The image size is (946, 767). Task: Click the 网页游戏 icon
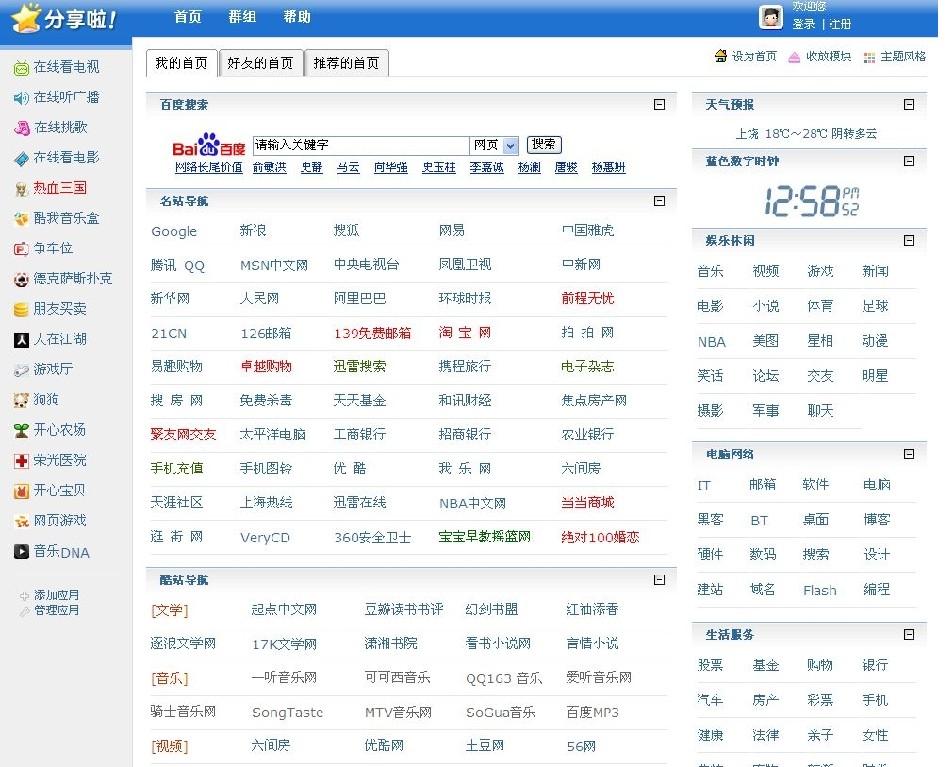[x=21, y=521]
